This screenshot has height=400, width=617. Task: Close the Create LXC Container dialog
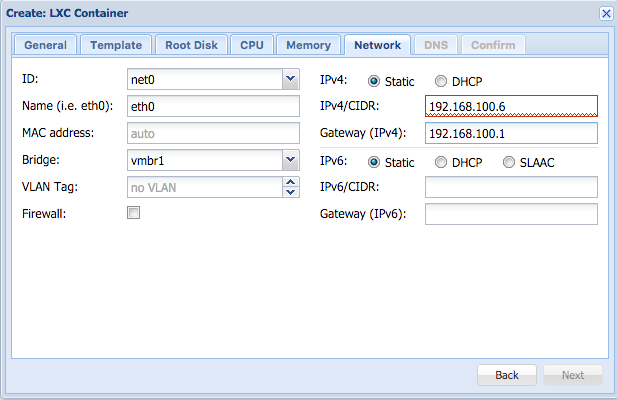tap(606, 13)
